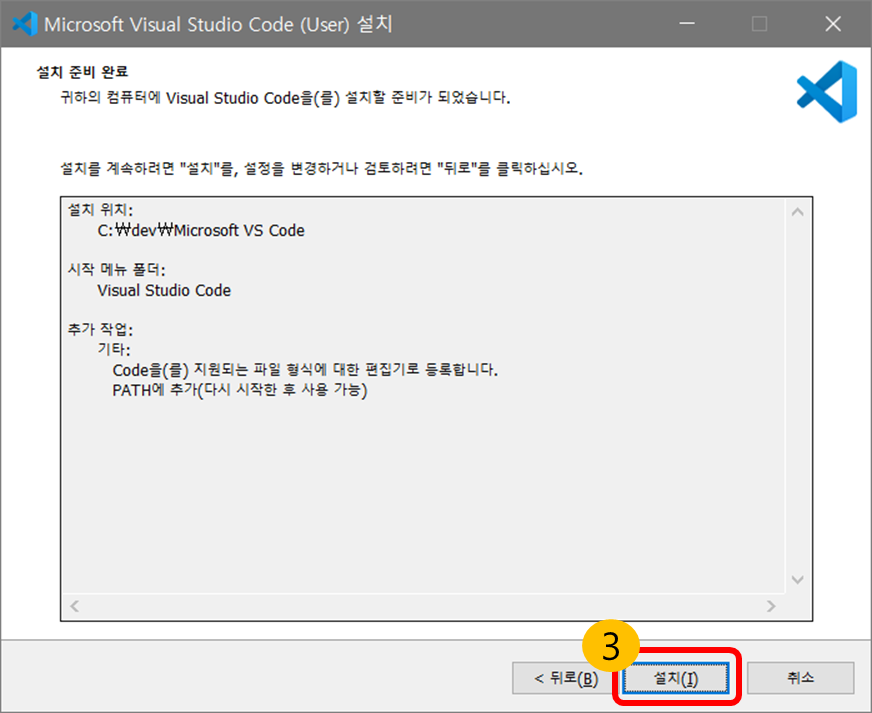The height and width of the screenshot is (713, 872).
Task: Click the summary box scroll down arrow
Action: pos(797,580)
